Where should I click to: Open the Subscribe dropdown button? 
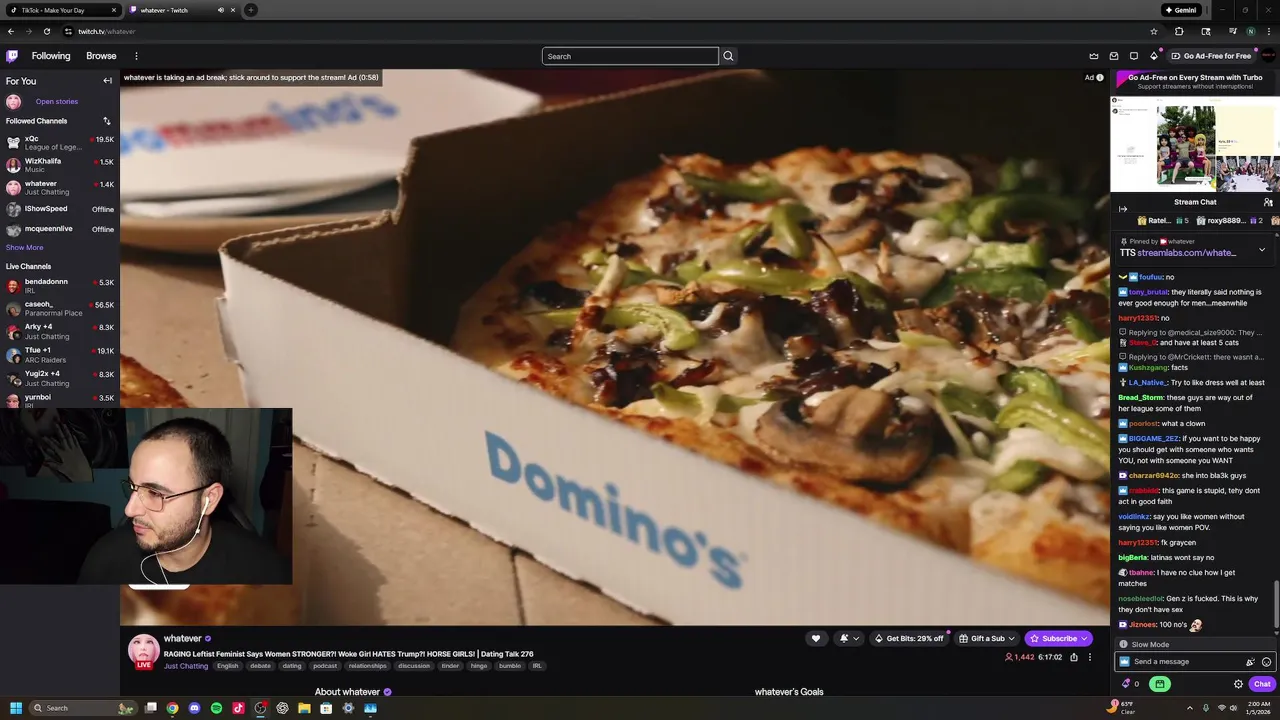click(x=1059, y=638)
